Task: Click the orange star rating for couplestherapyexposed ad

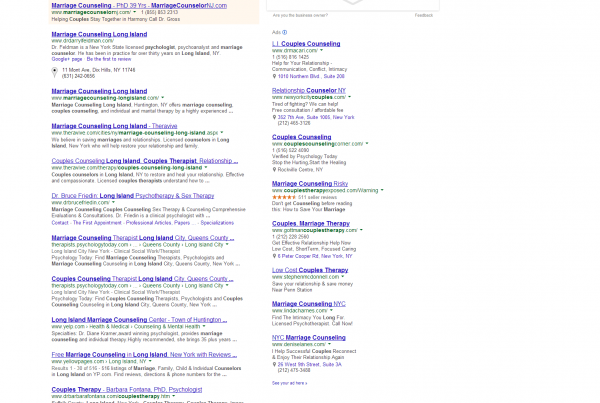Action: (284, 197)
